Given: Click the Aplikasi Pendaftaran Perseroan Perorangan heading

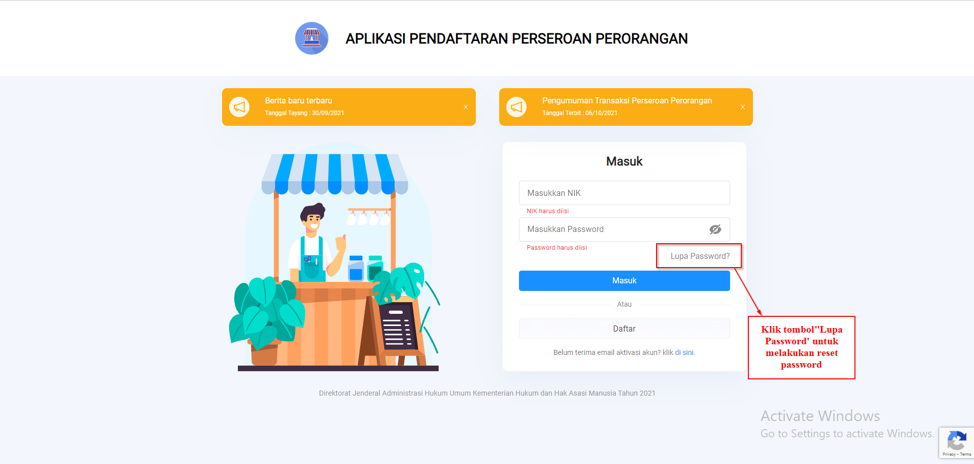Looking at the screenshot, I should [x=516, y=39].
